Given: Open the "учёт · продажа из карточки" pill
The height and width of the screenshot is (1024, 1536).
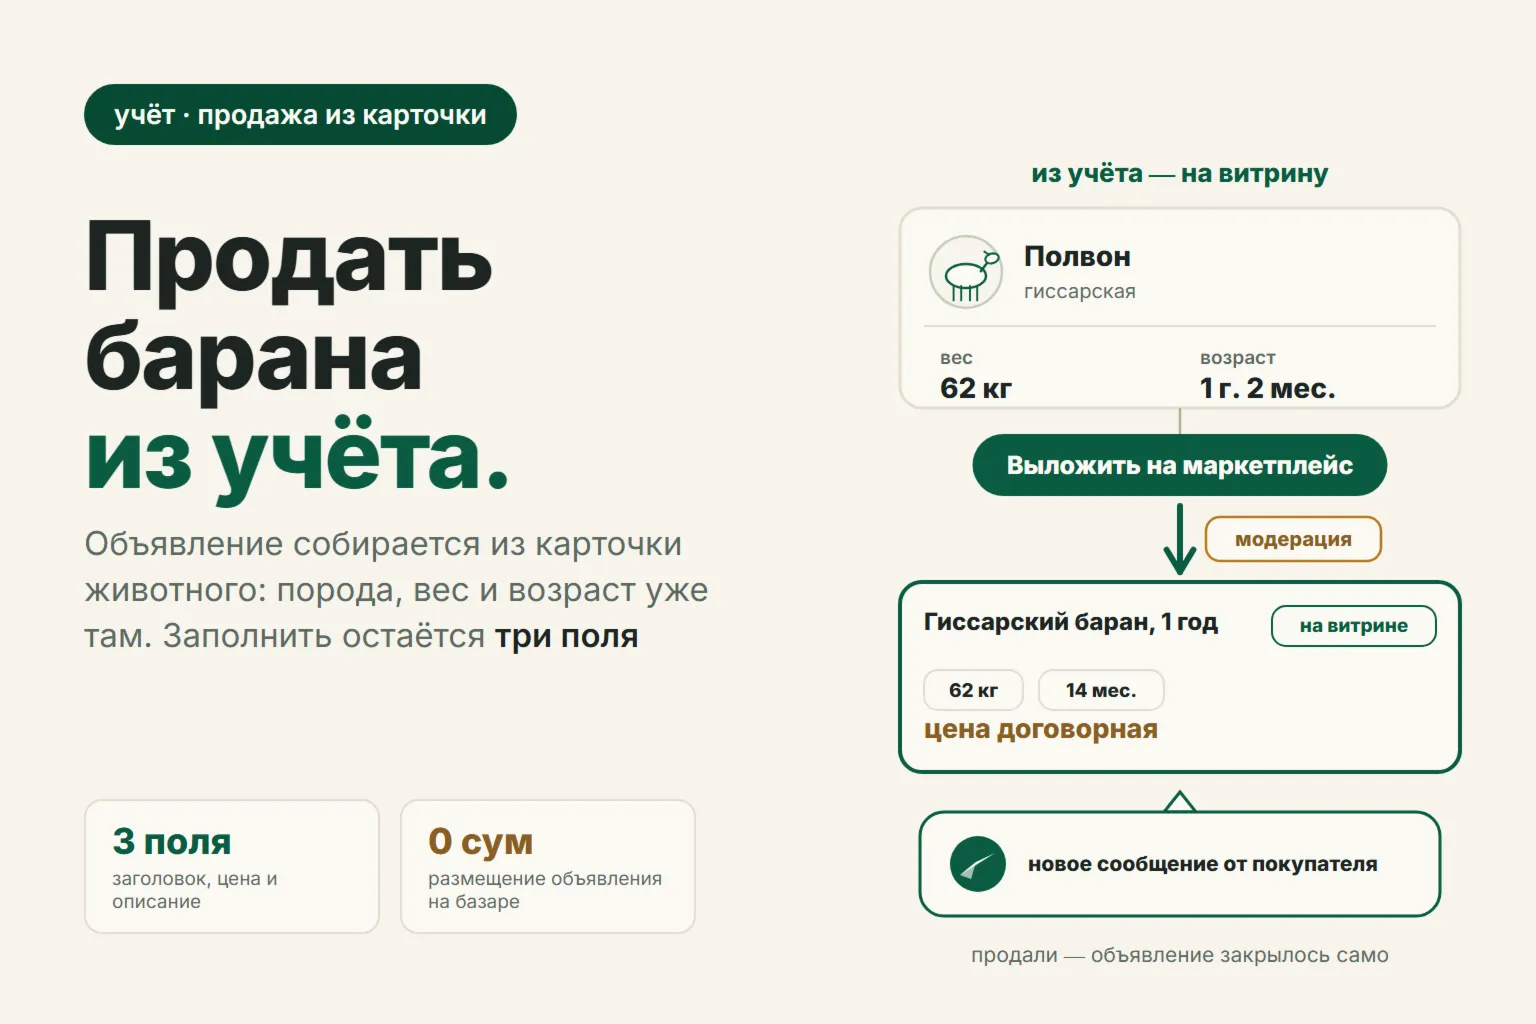Looking at the screenshot, I should pyautogui.click(x=300, y=115).
